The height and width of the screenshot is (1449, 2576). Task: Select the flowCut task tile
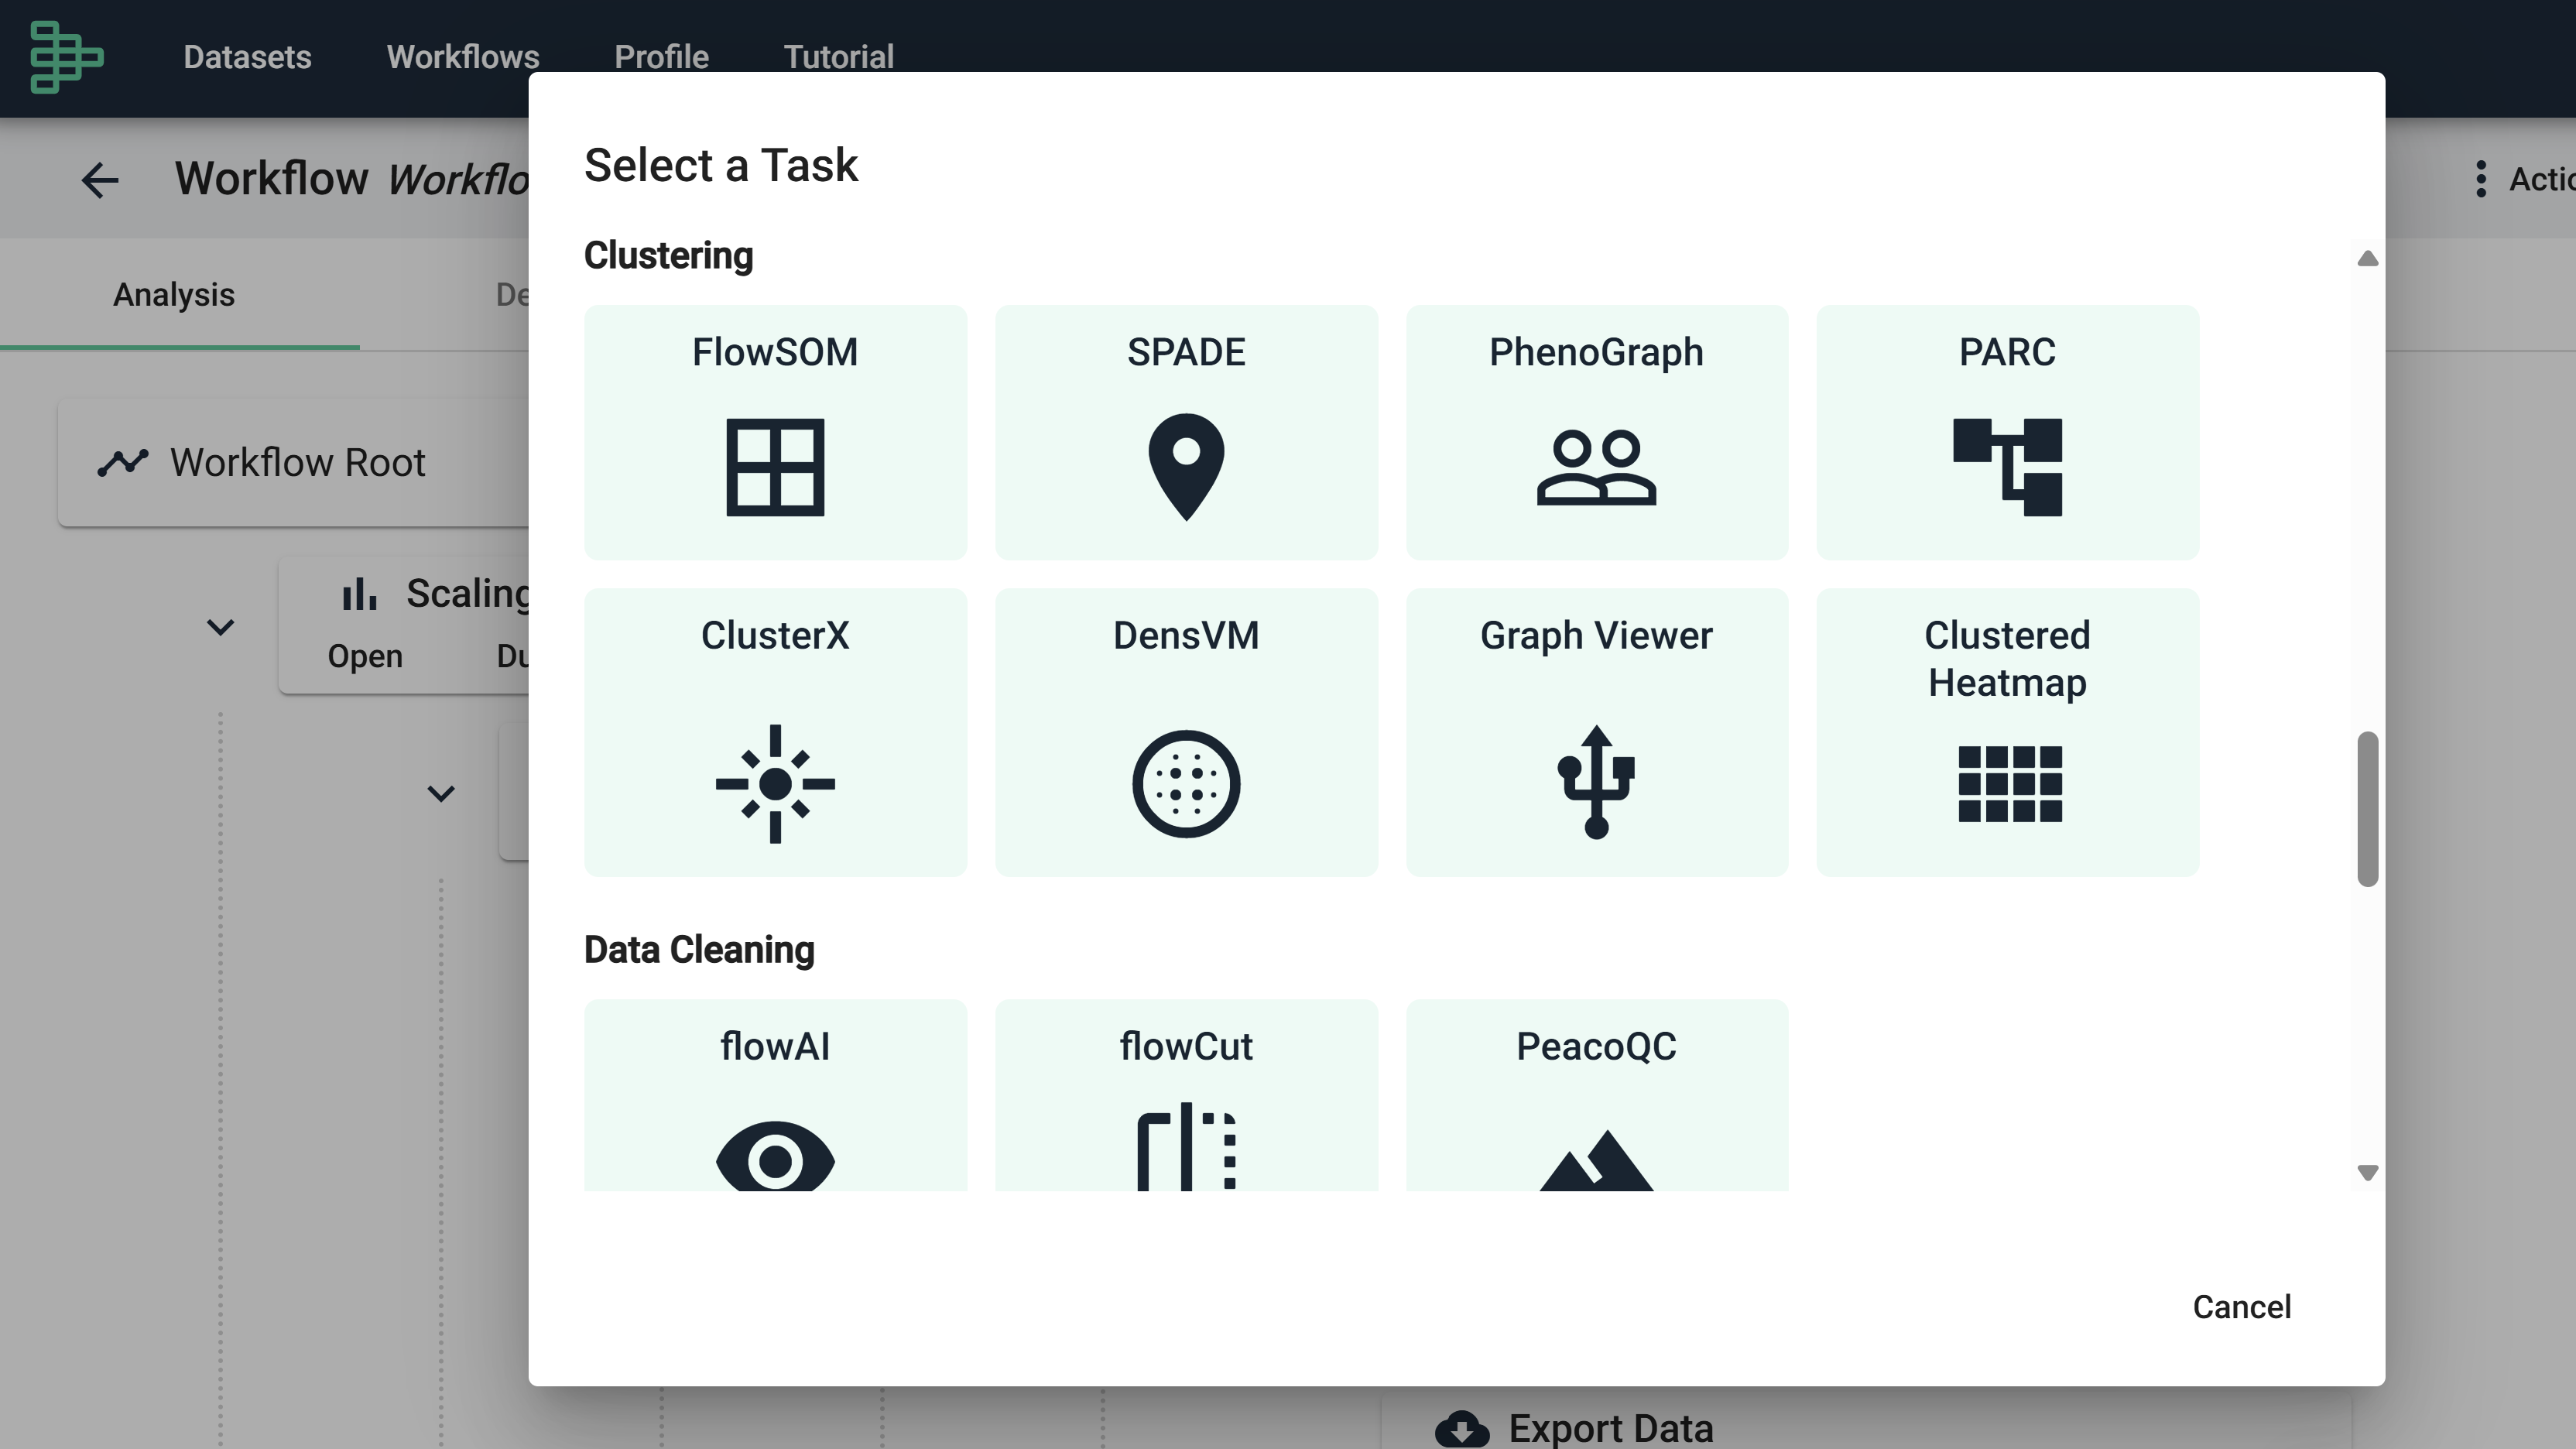(x=1186, y=1095)
